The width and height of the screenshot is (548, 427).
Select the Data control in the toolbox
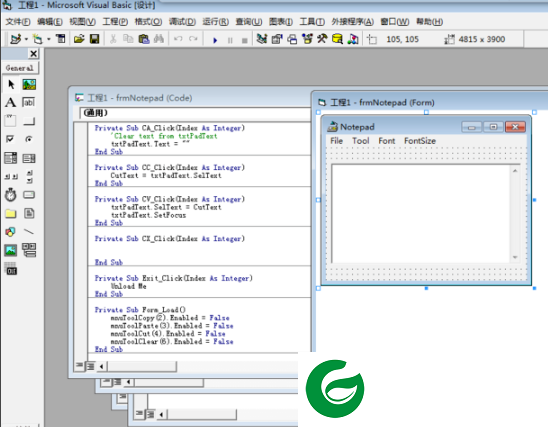(29, 250)
